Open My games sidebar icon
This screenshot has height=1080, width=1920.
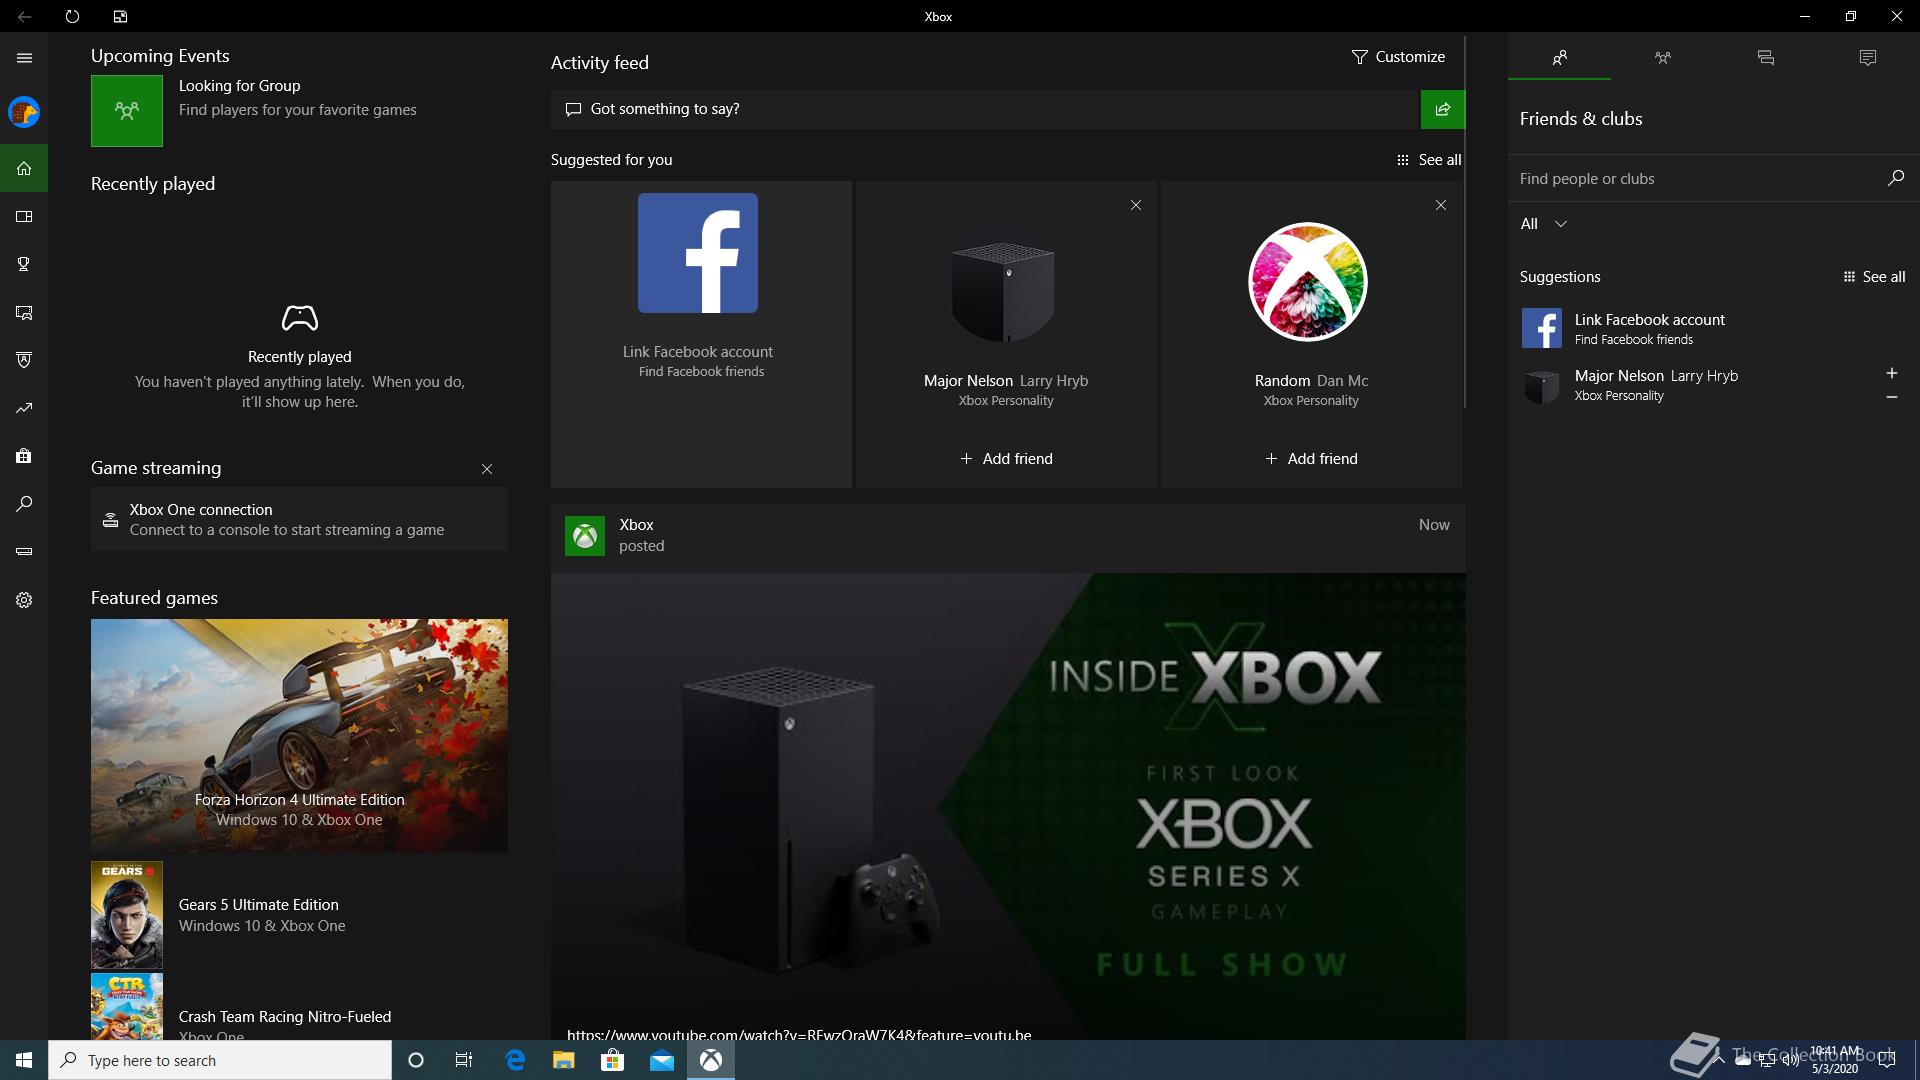pyautogui.click(x=24, y=216)
